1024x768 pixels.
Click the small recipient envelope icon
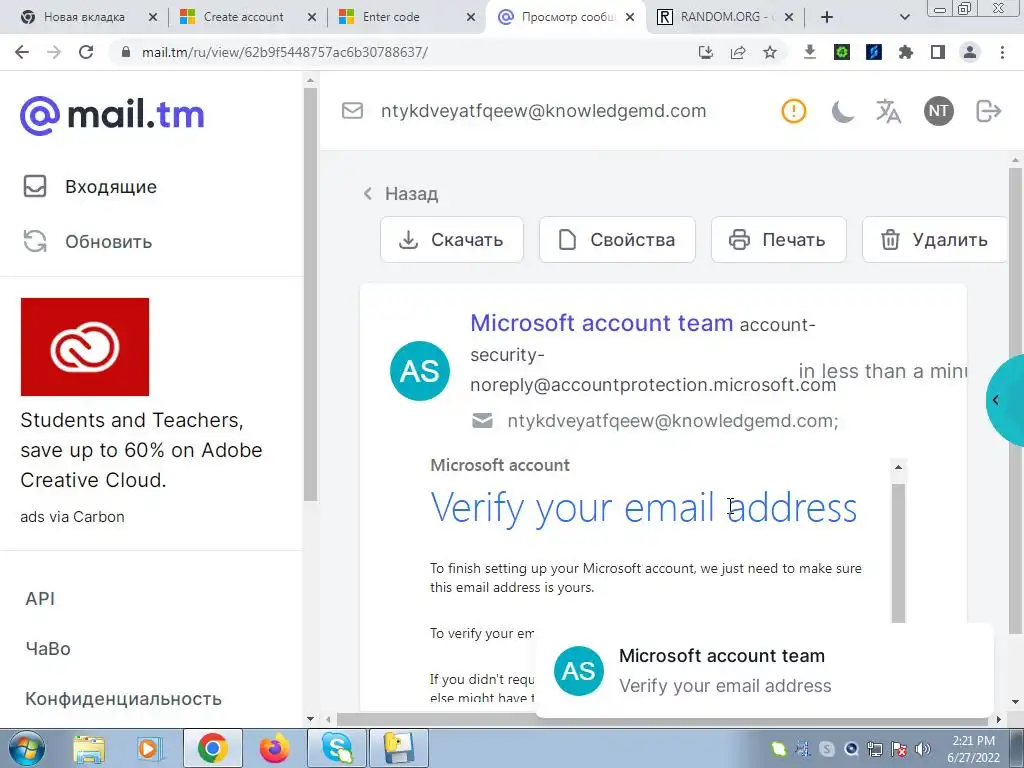coord(482,421)
